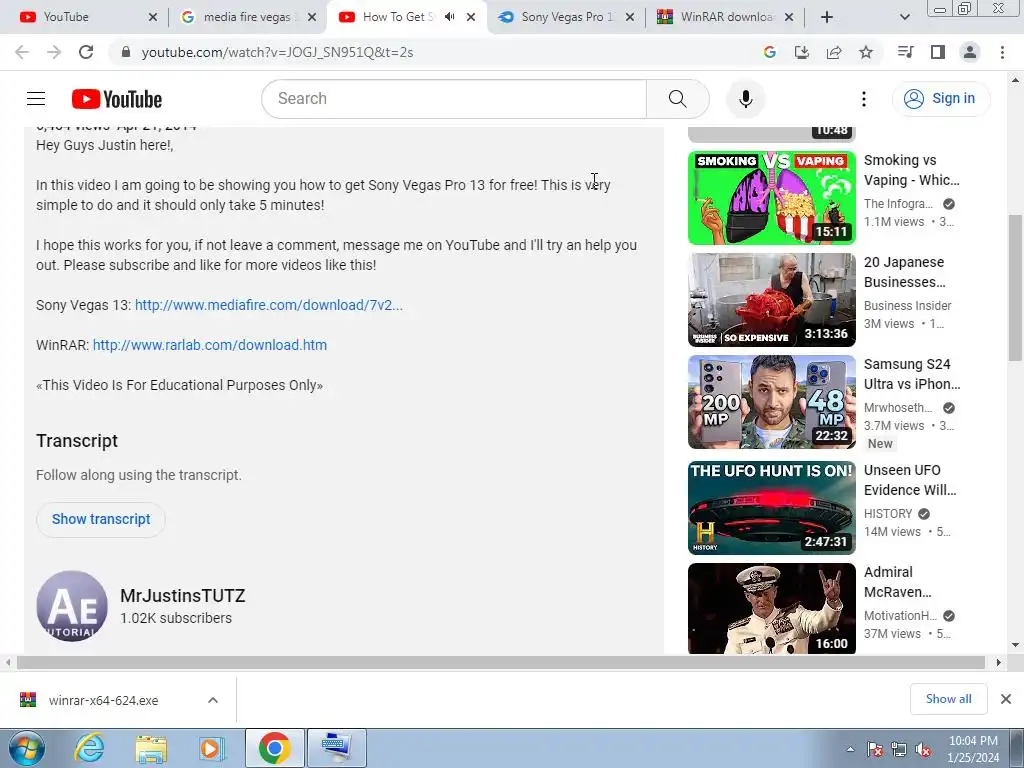Open the Windows Start menu
1024x768 pixels.
[x=26, y=748]
